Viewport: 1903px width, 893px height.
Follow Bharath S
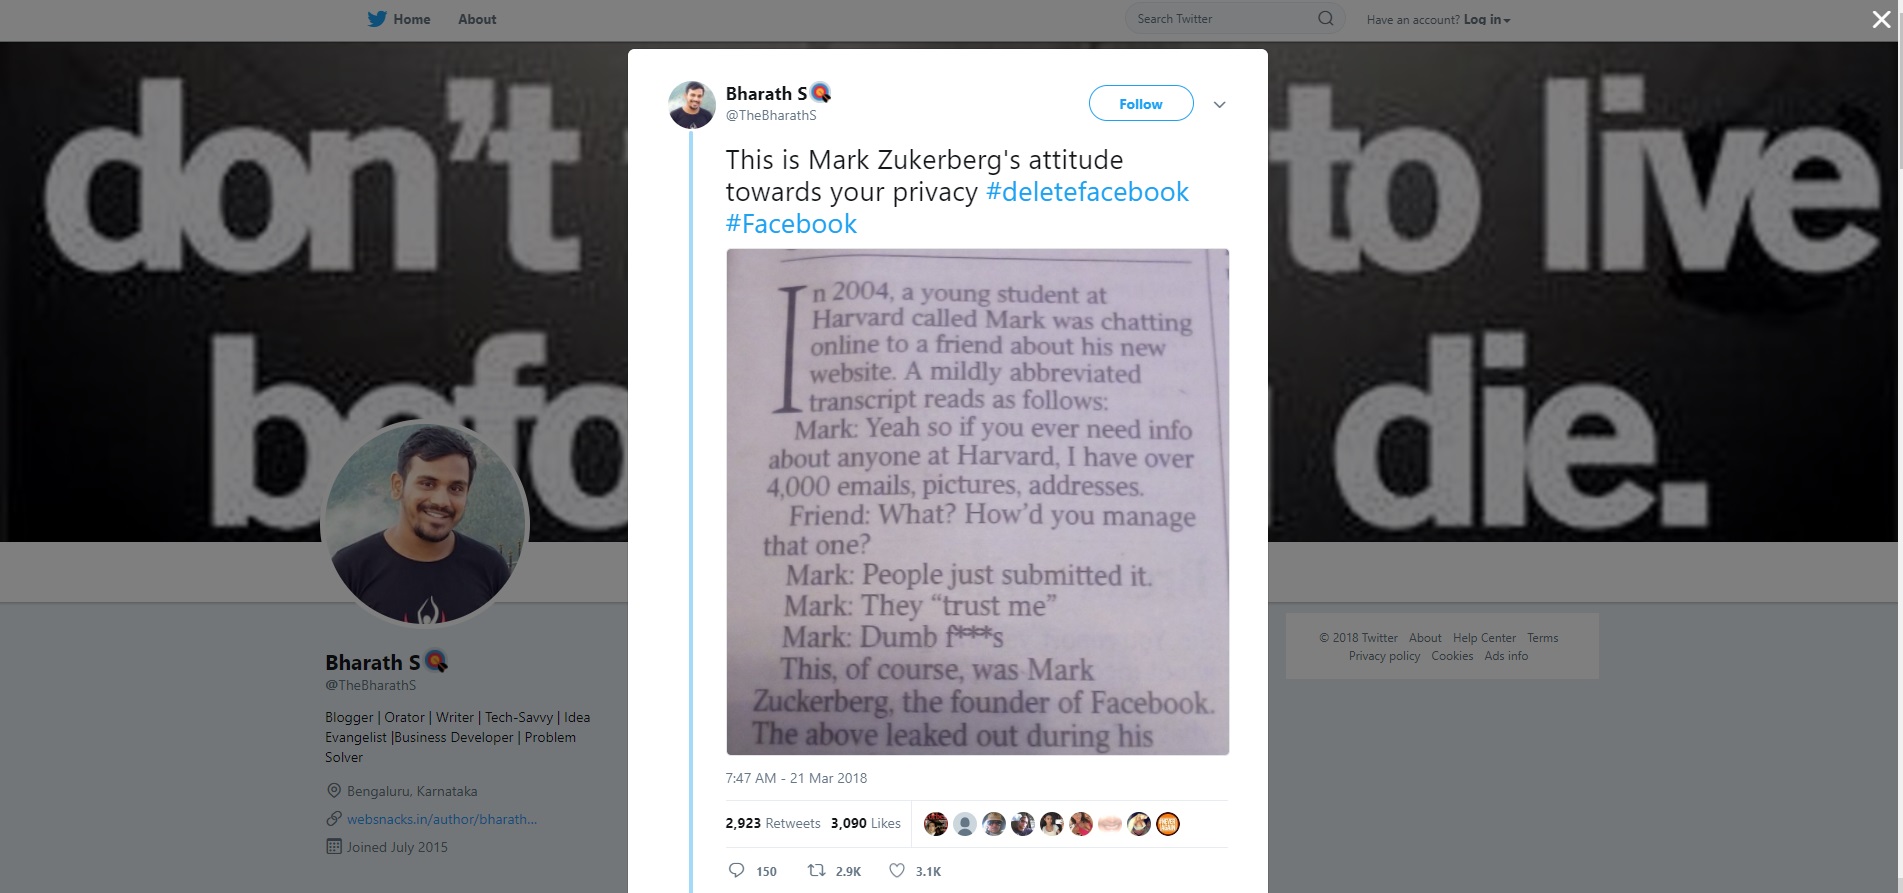[x=1141, y=103]
